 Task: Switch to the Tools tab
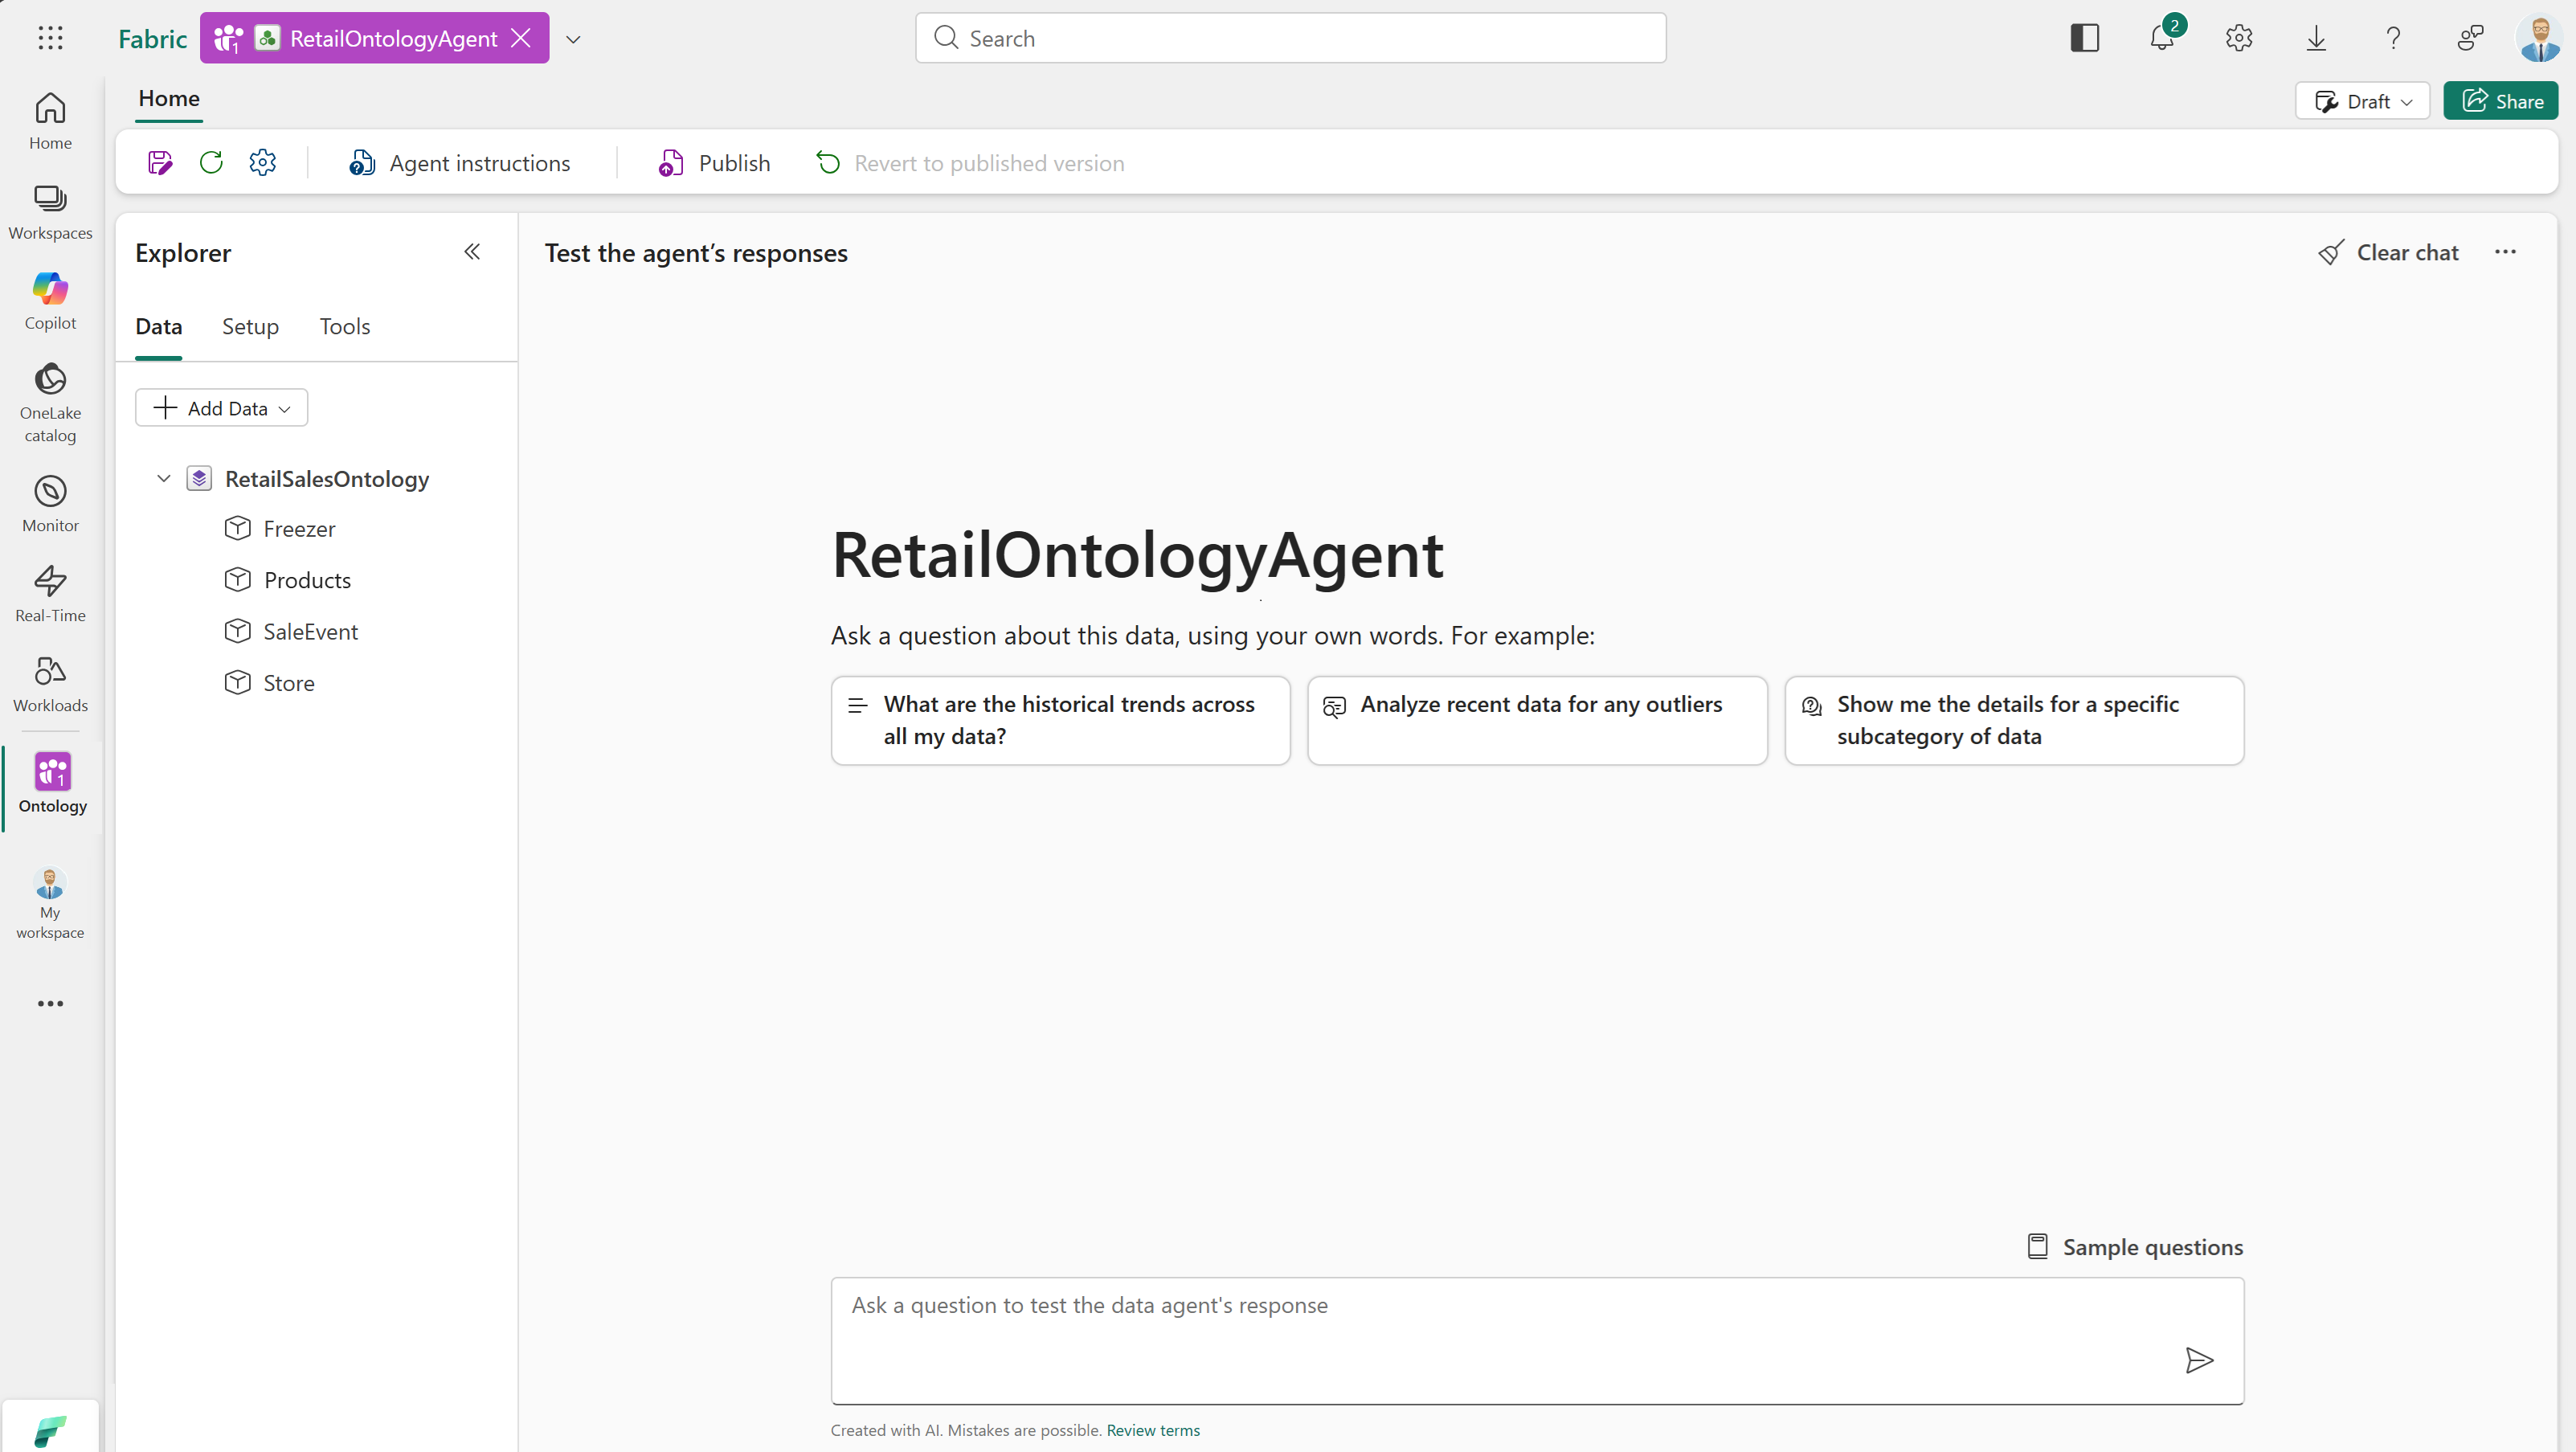coord(344,327)
